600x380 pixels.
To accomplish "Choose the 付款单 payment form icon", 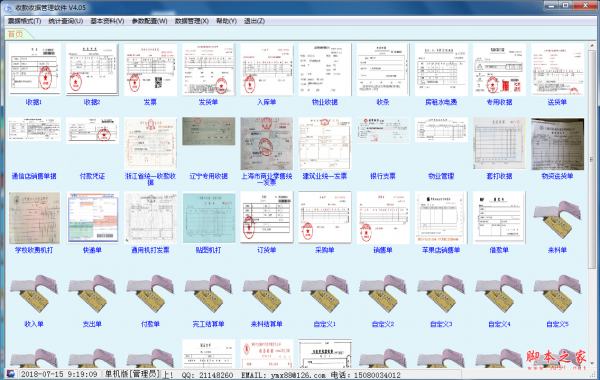I will pos(150,294).
